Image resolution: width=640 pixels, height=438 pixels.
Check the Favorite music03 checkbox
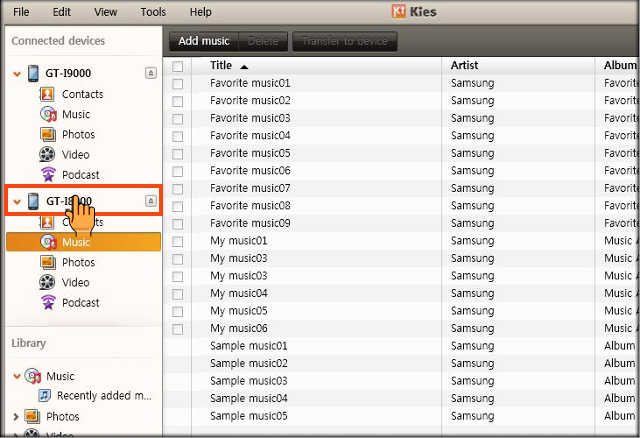[178, 119]
